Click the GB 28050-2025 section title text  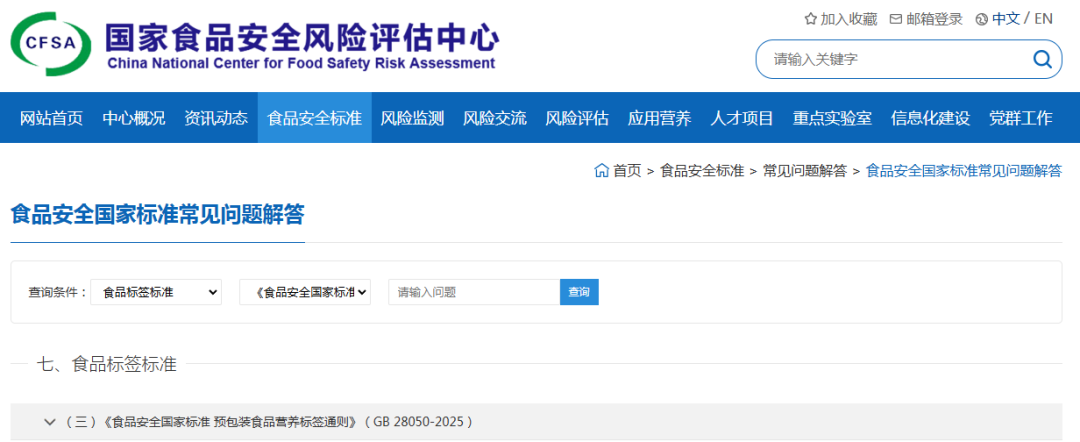point(268,421)
